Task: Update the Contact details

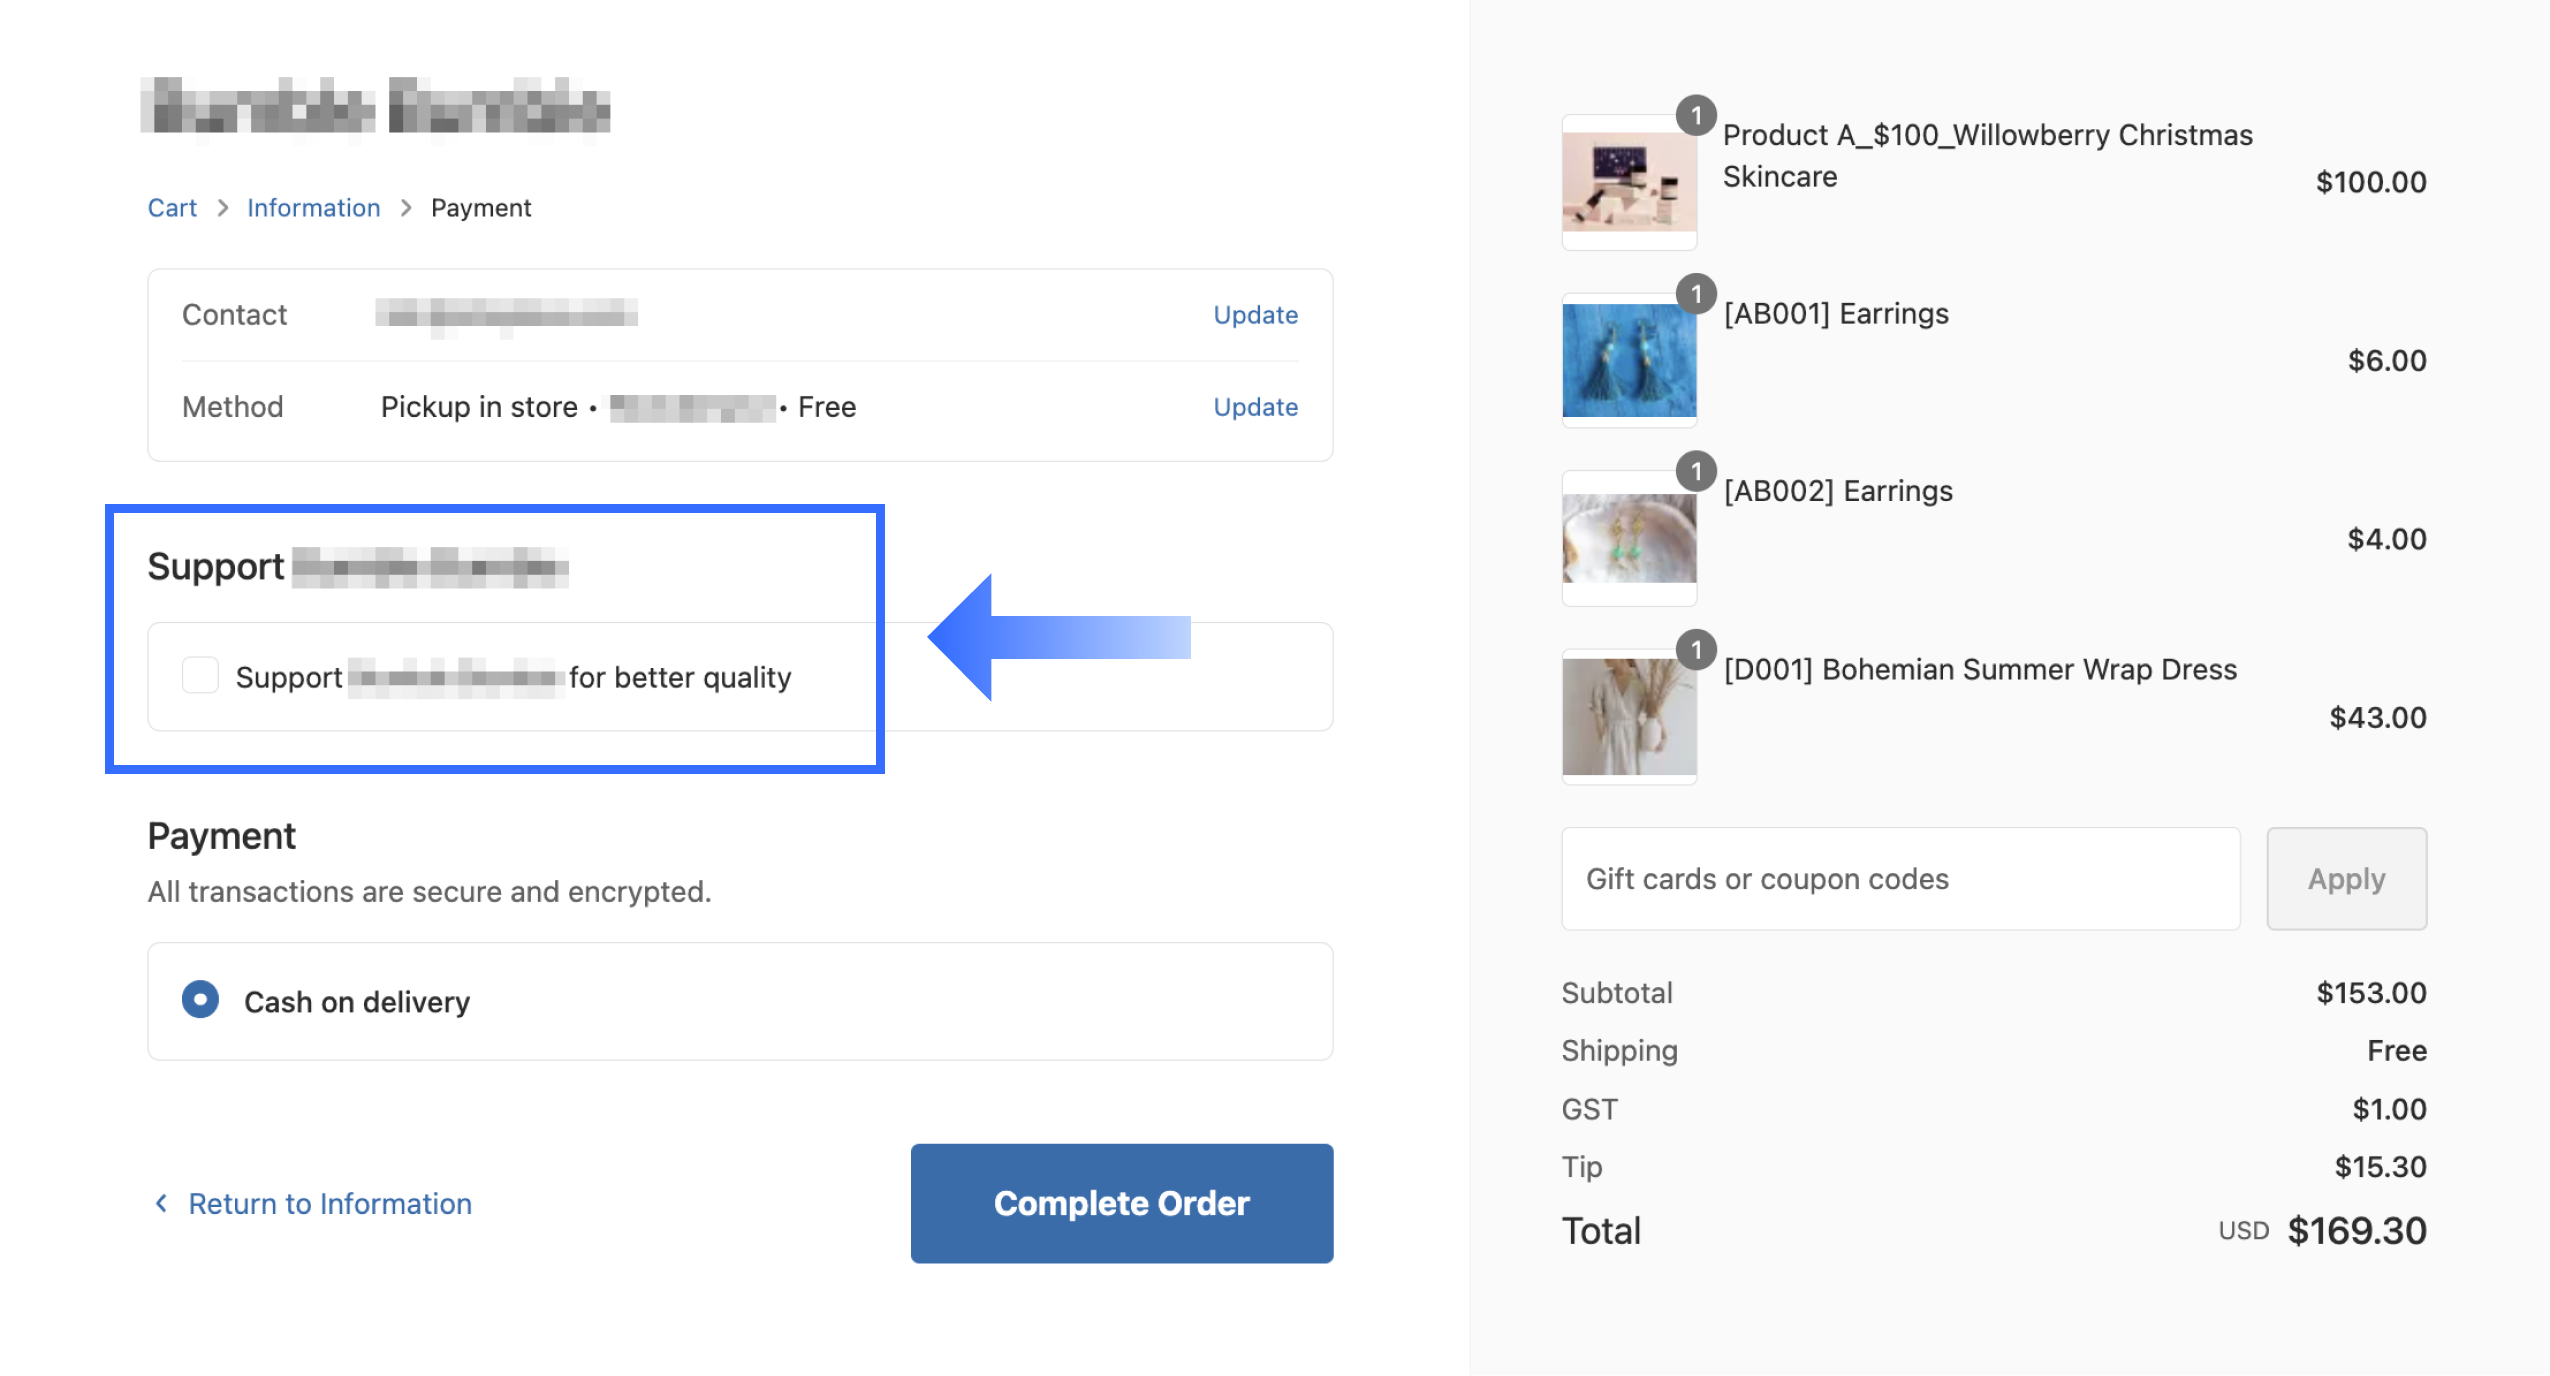Action: click(x=1255, y=315)
